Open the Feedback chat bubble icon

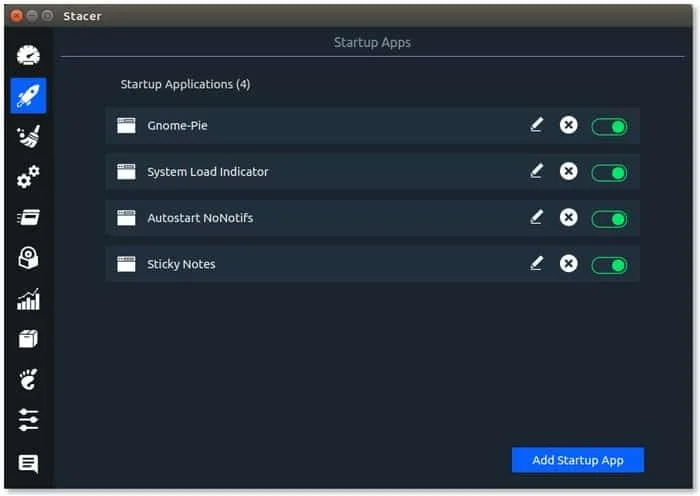point(28,463)
